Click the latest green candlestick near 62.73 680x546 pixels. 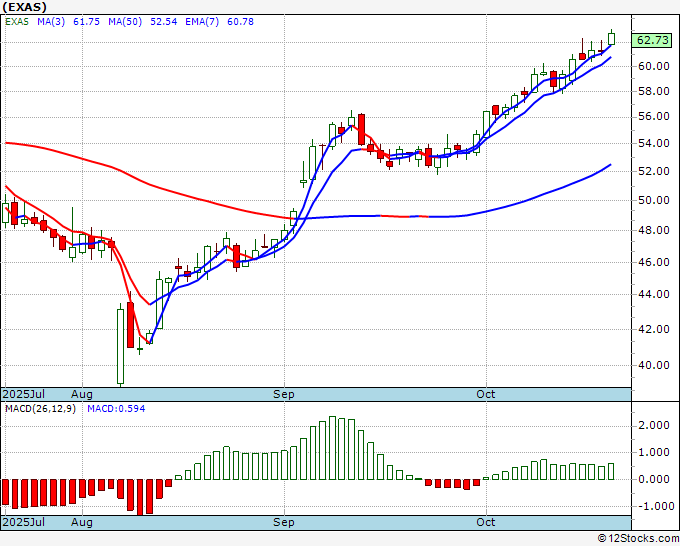611,38
